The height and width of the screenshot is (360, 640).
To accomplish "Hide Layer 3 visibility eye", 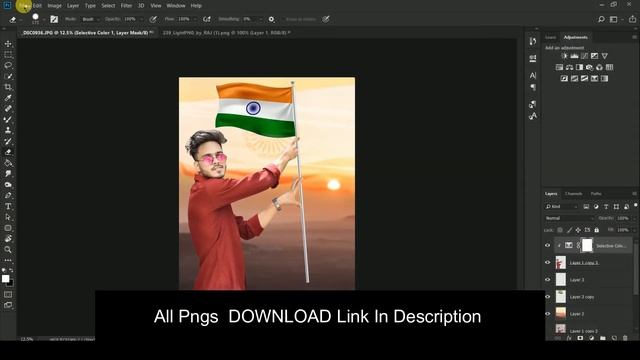I will coord(548,280).
